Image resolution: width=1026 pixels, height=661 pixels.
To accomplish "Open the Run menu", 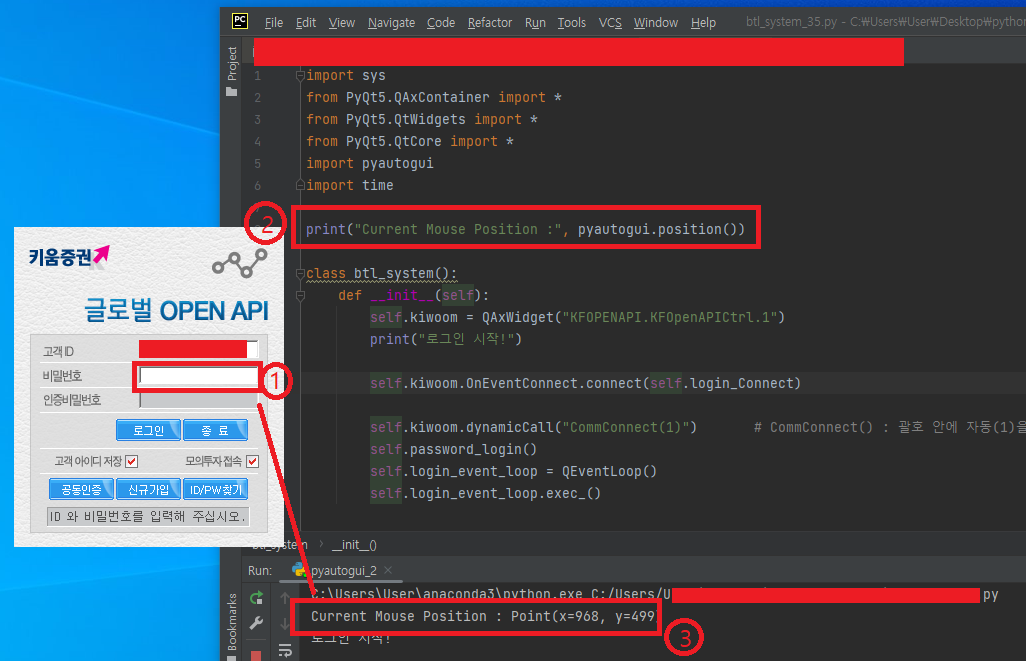I will 535,22.
